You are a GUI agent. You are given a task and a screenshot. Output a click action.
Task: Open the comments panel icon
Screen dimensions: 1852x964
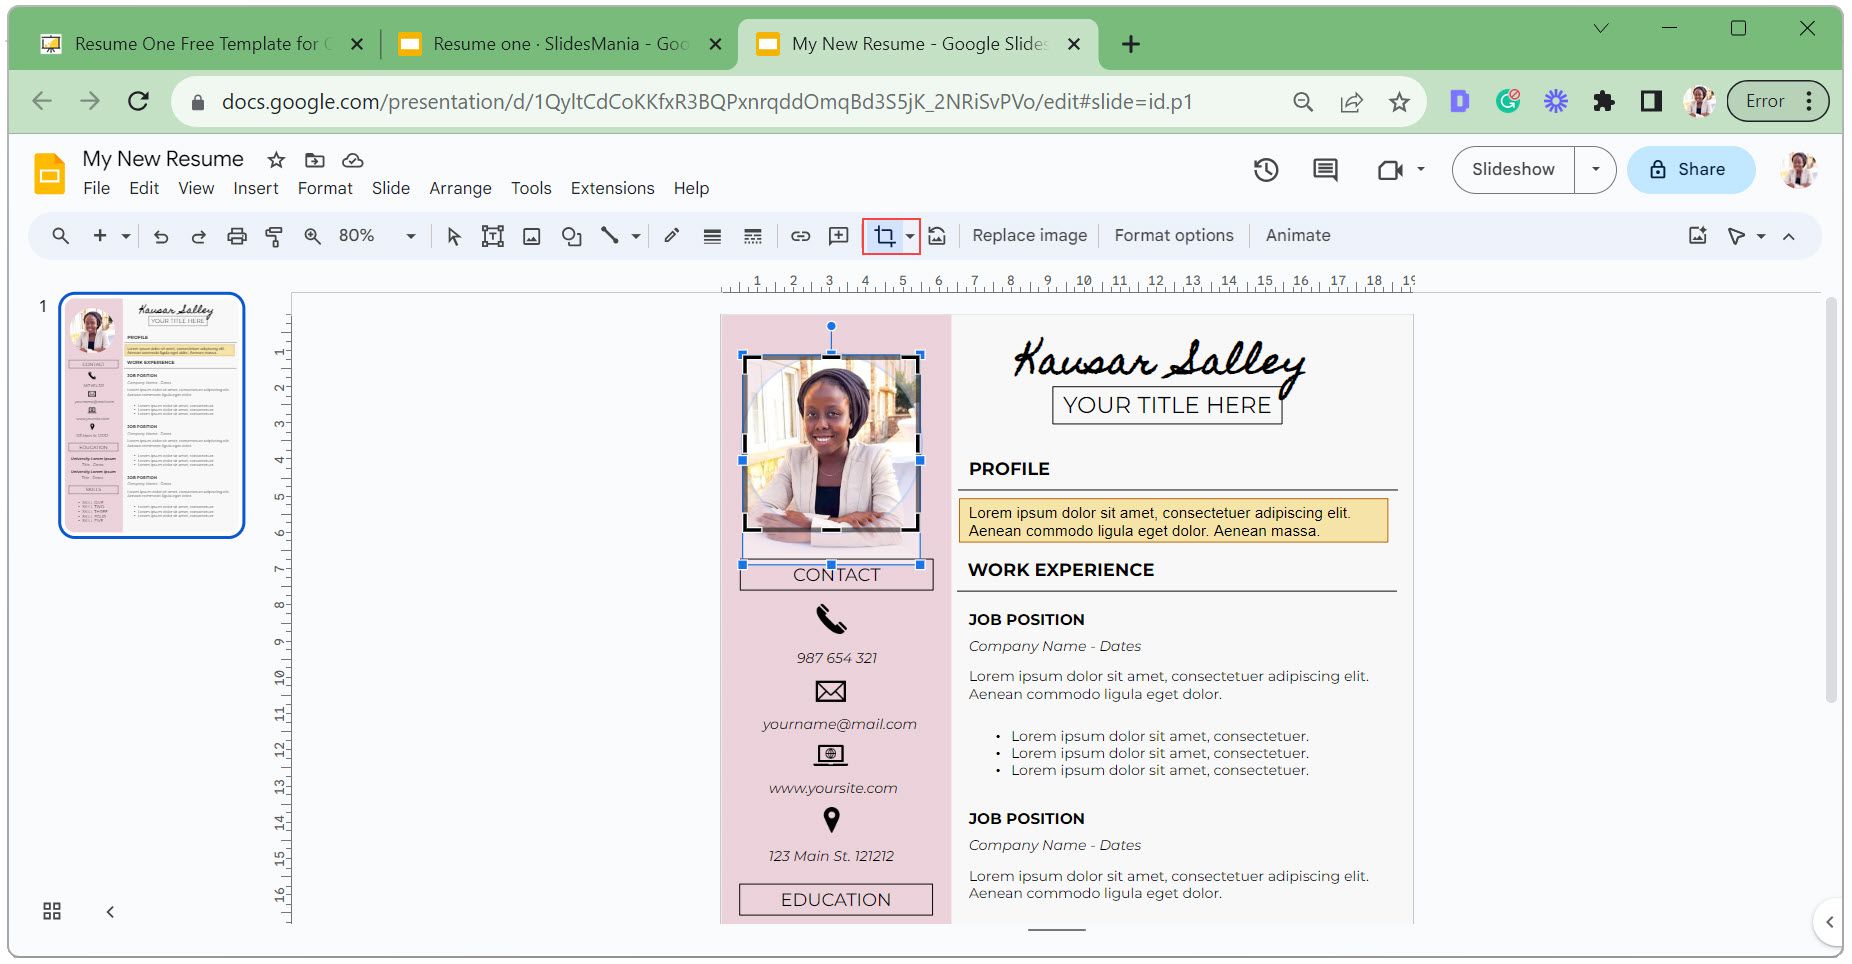(1325, 170)
